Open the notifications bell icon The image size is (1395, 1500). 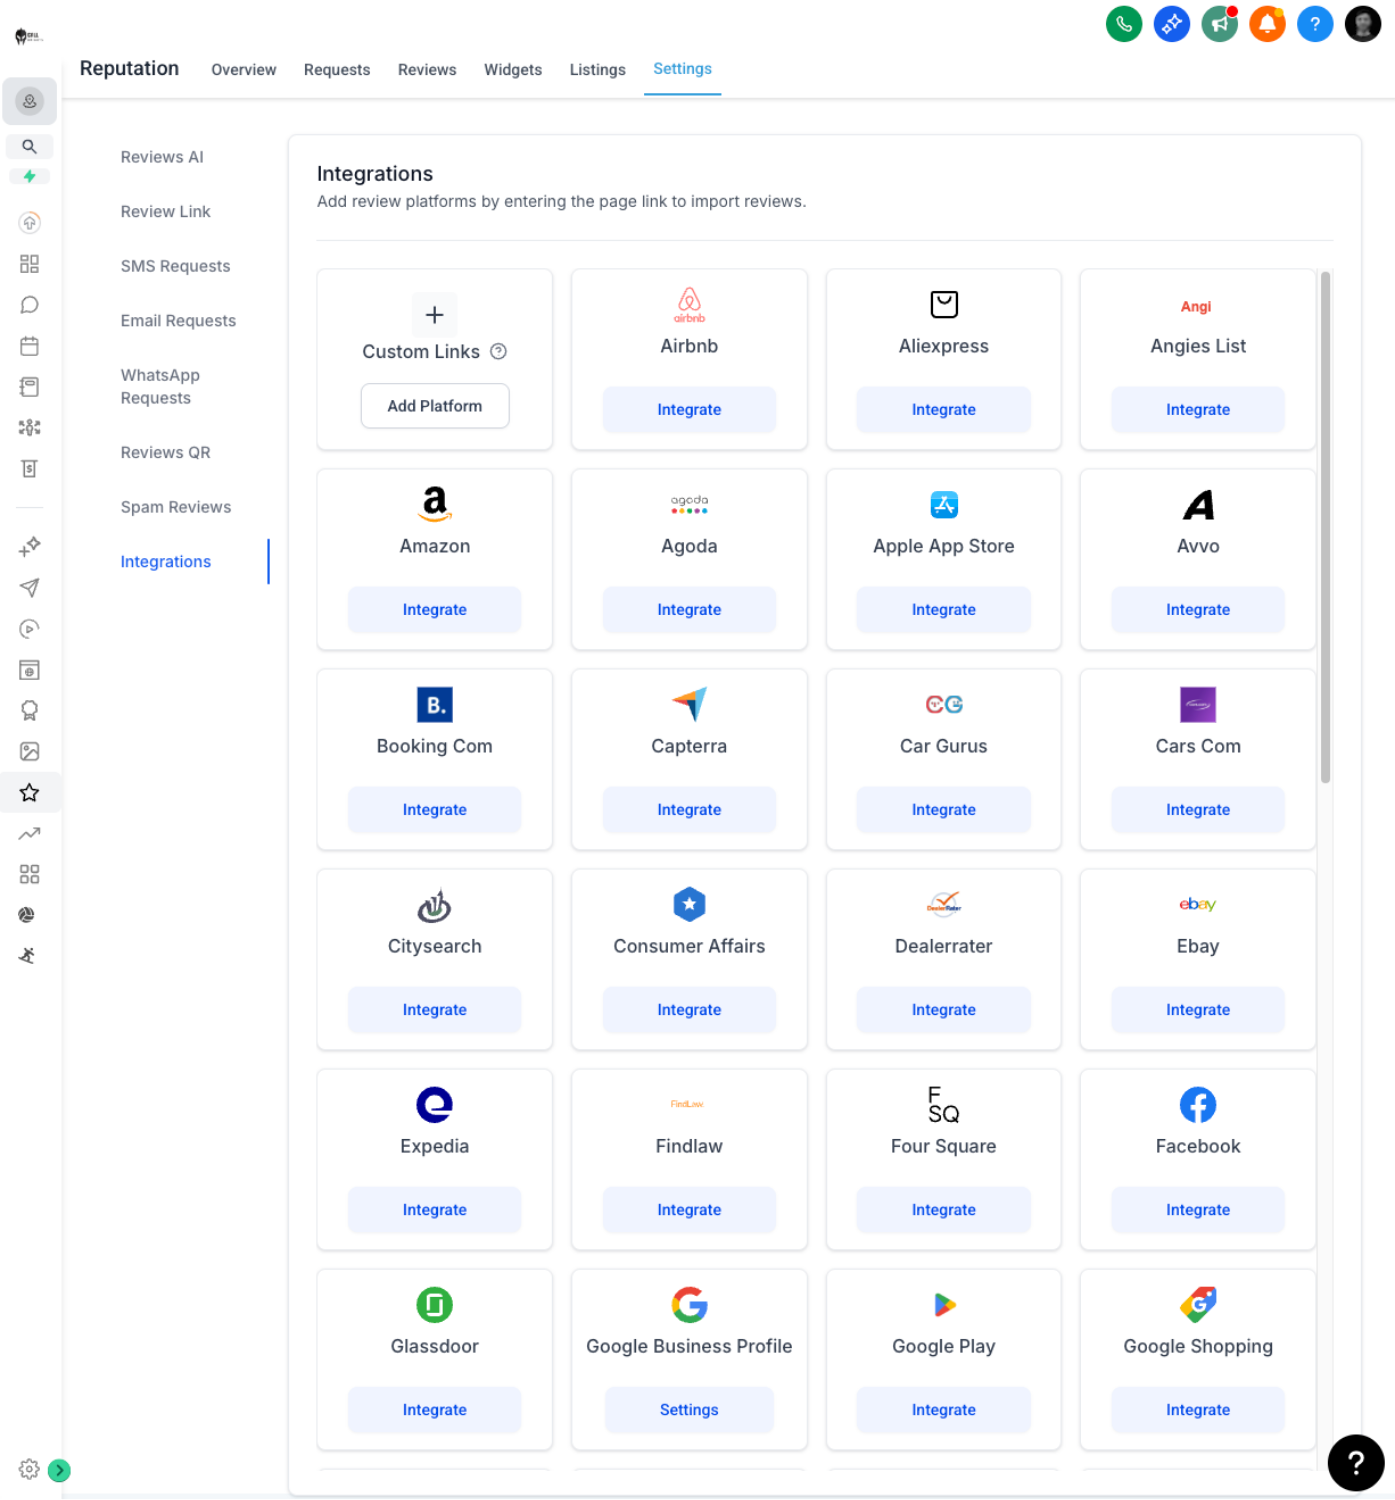[x=1267, y=23]
